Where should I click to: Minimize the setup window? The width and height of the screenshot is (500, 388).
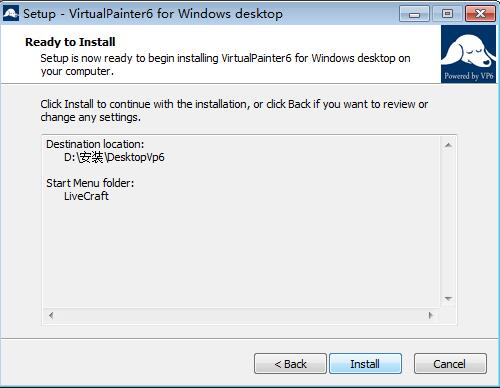tap(414, 14)
